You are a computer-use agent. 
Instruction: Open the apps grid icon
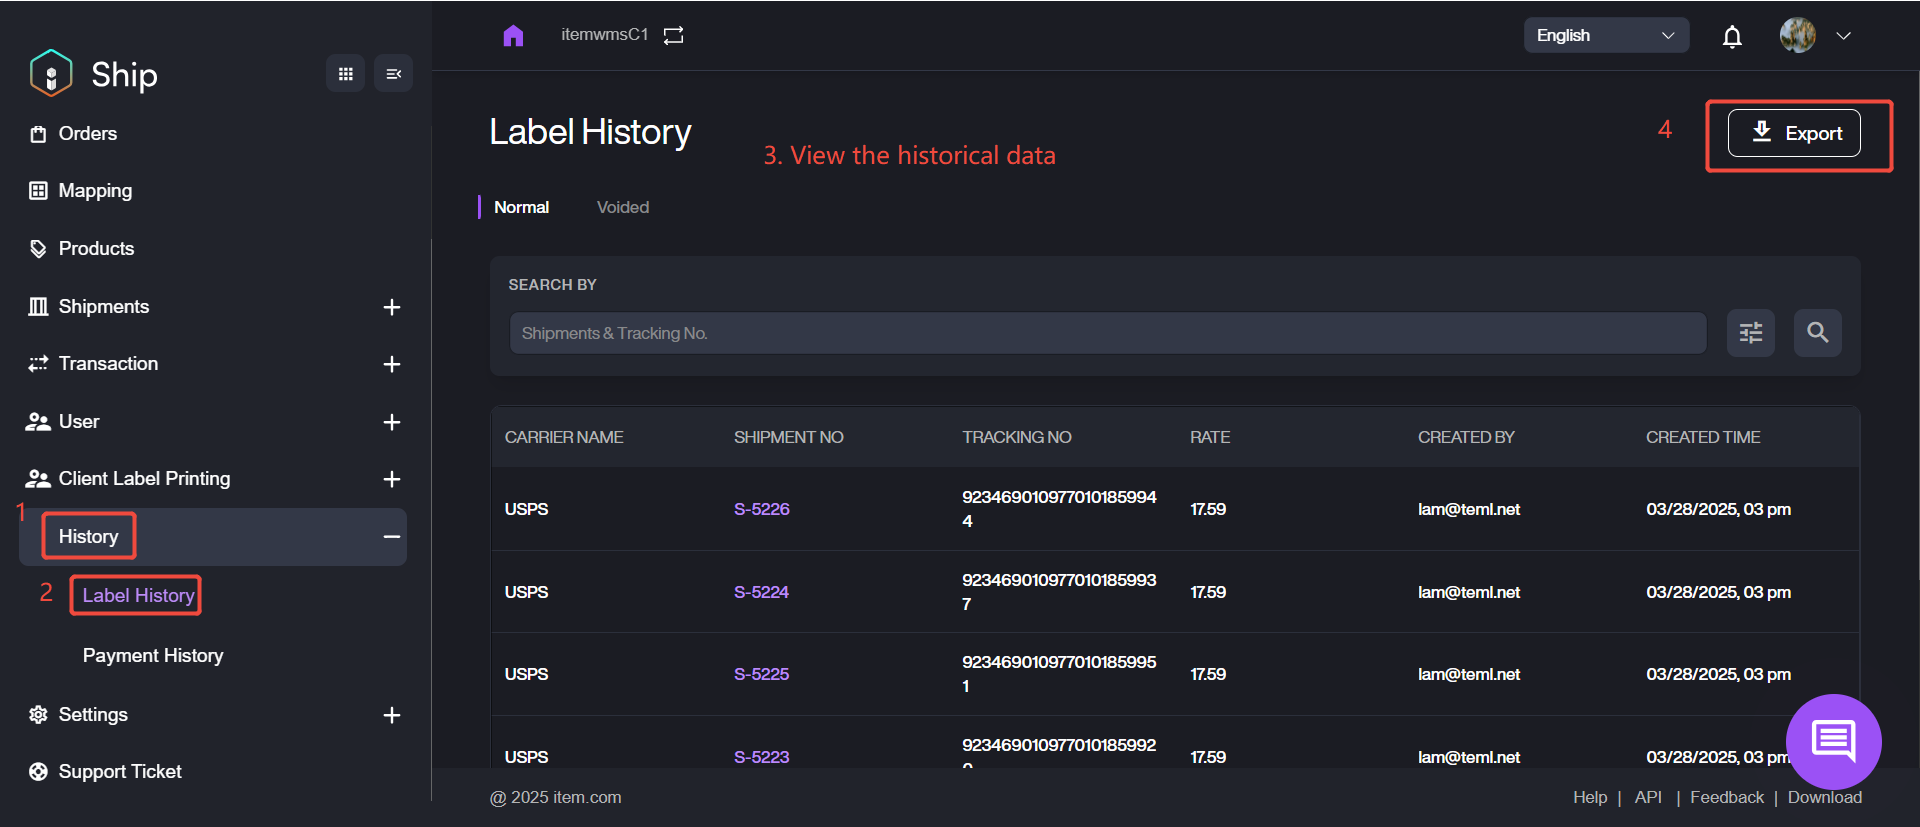[x=346, y=74]
